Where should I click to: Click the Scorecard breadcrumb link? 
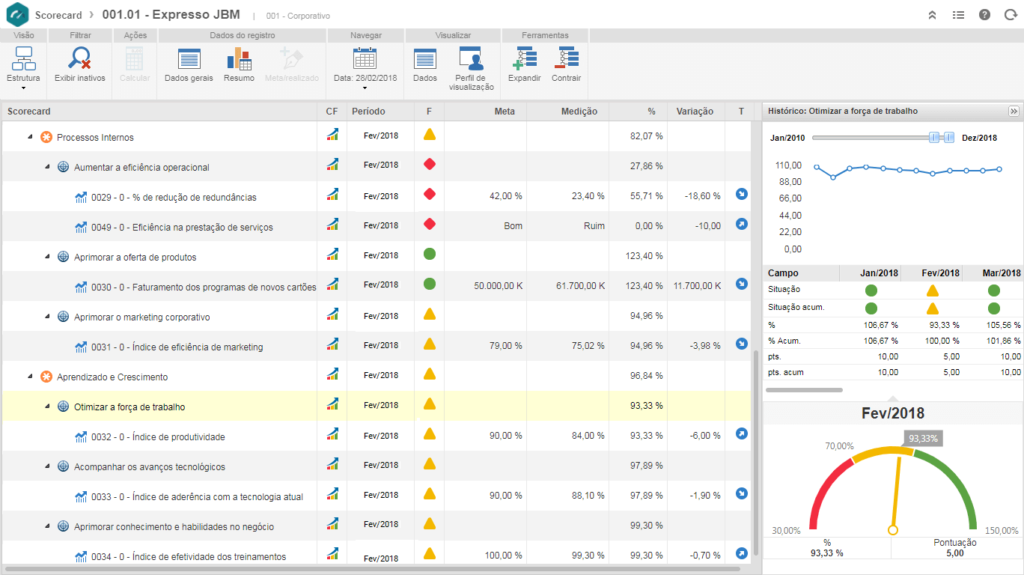58,15
